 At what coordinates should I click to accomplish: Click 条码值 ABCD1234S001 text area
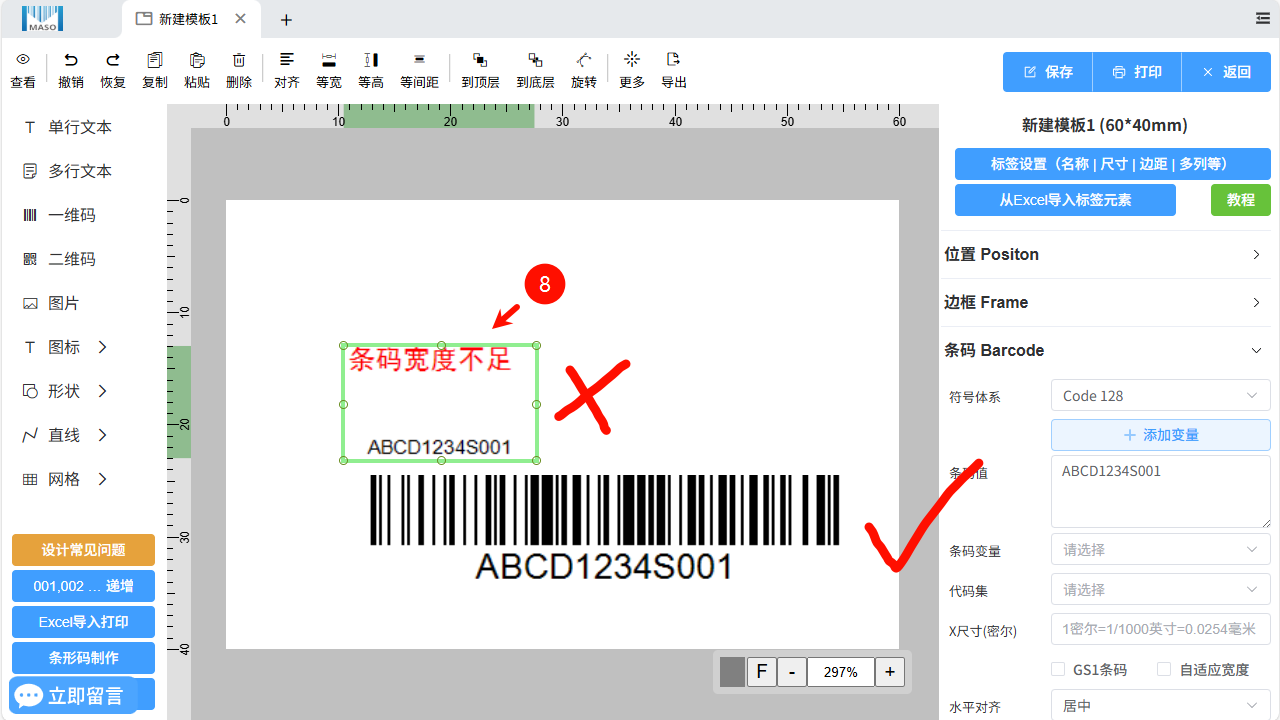pos(1160,491)
